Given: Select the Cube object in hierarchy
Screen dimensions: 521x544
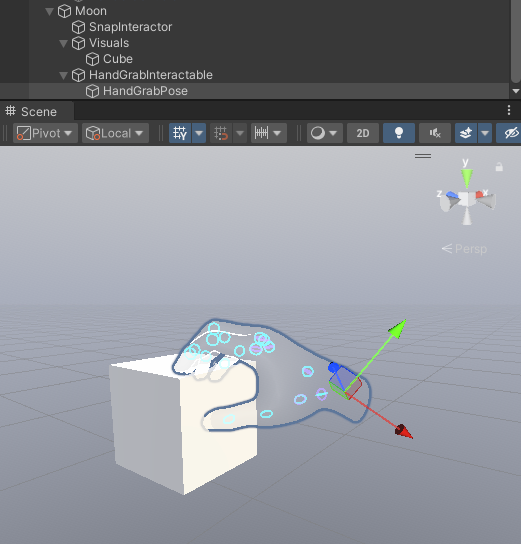Looking at the screenshot, I should point(118,59).
